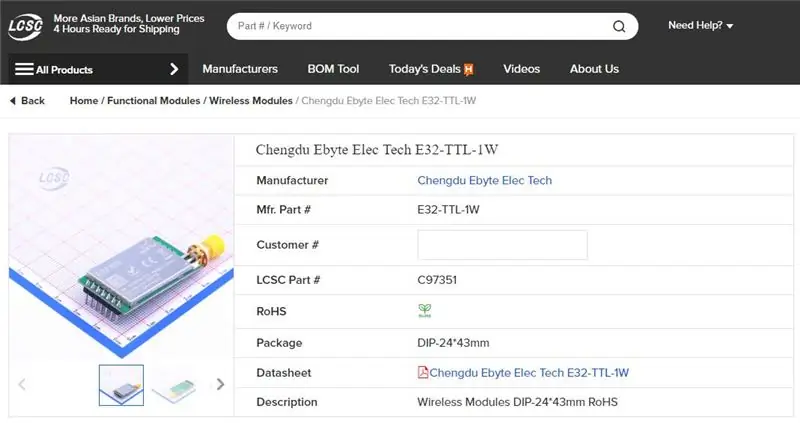Screen dimensions: 800x423
Task: Click the RoHS row label
Action: click(x=271, y=311)
